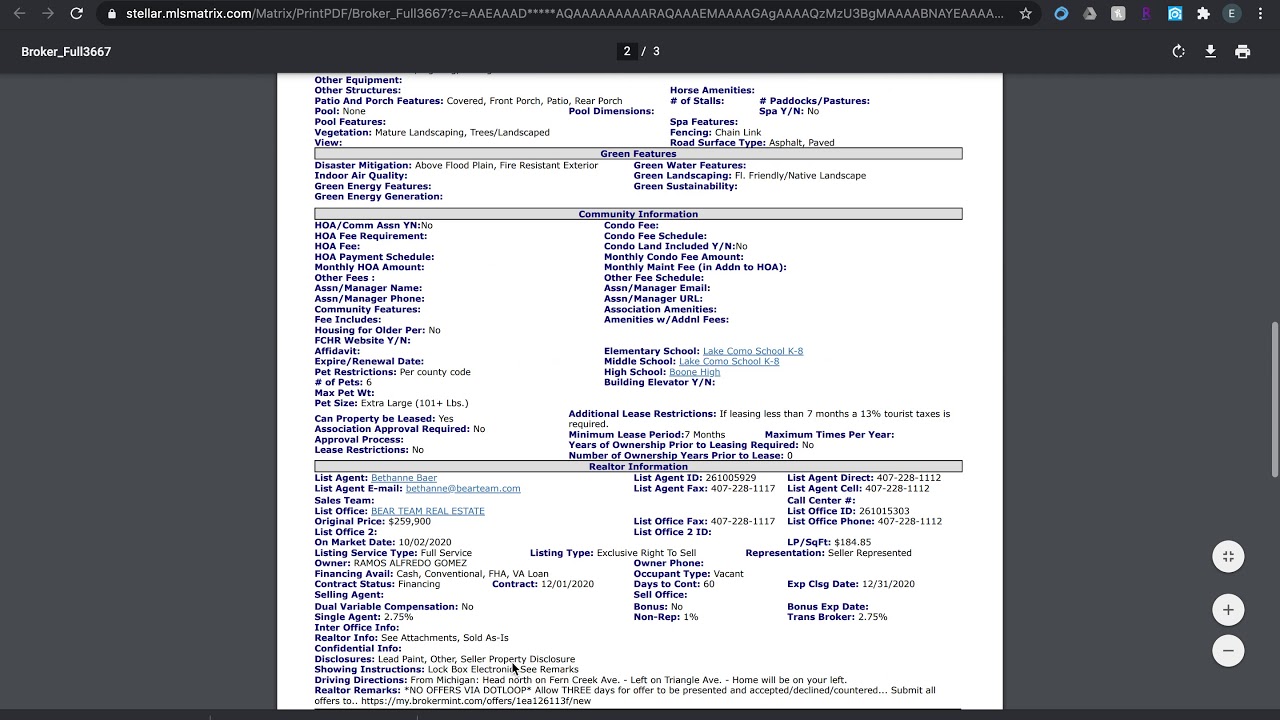Viewport: 1280px width, 720px height.
Task: Print the PDF document
Action: click(1242, 52)
